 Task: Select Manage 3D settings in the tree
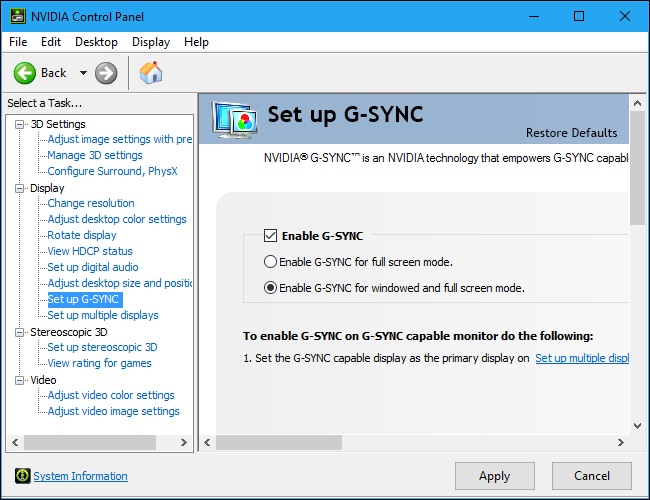tap(95, 155)
